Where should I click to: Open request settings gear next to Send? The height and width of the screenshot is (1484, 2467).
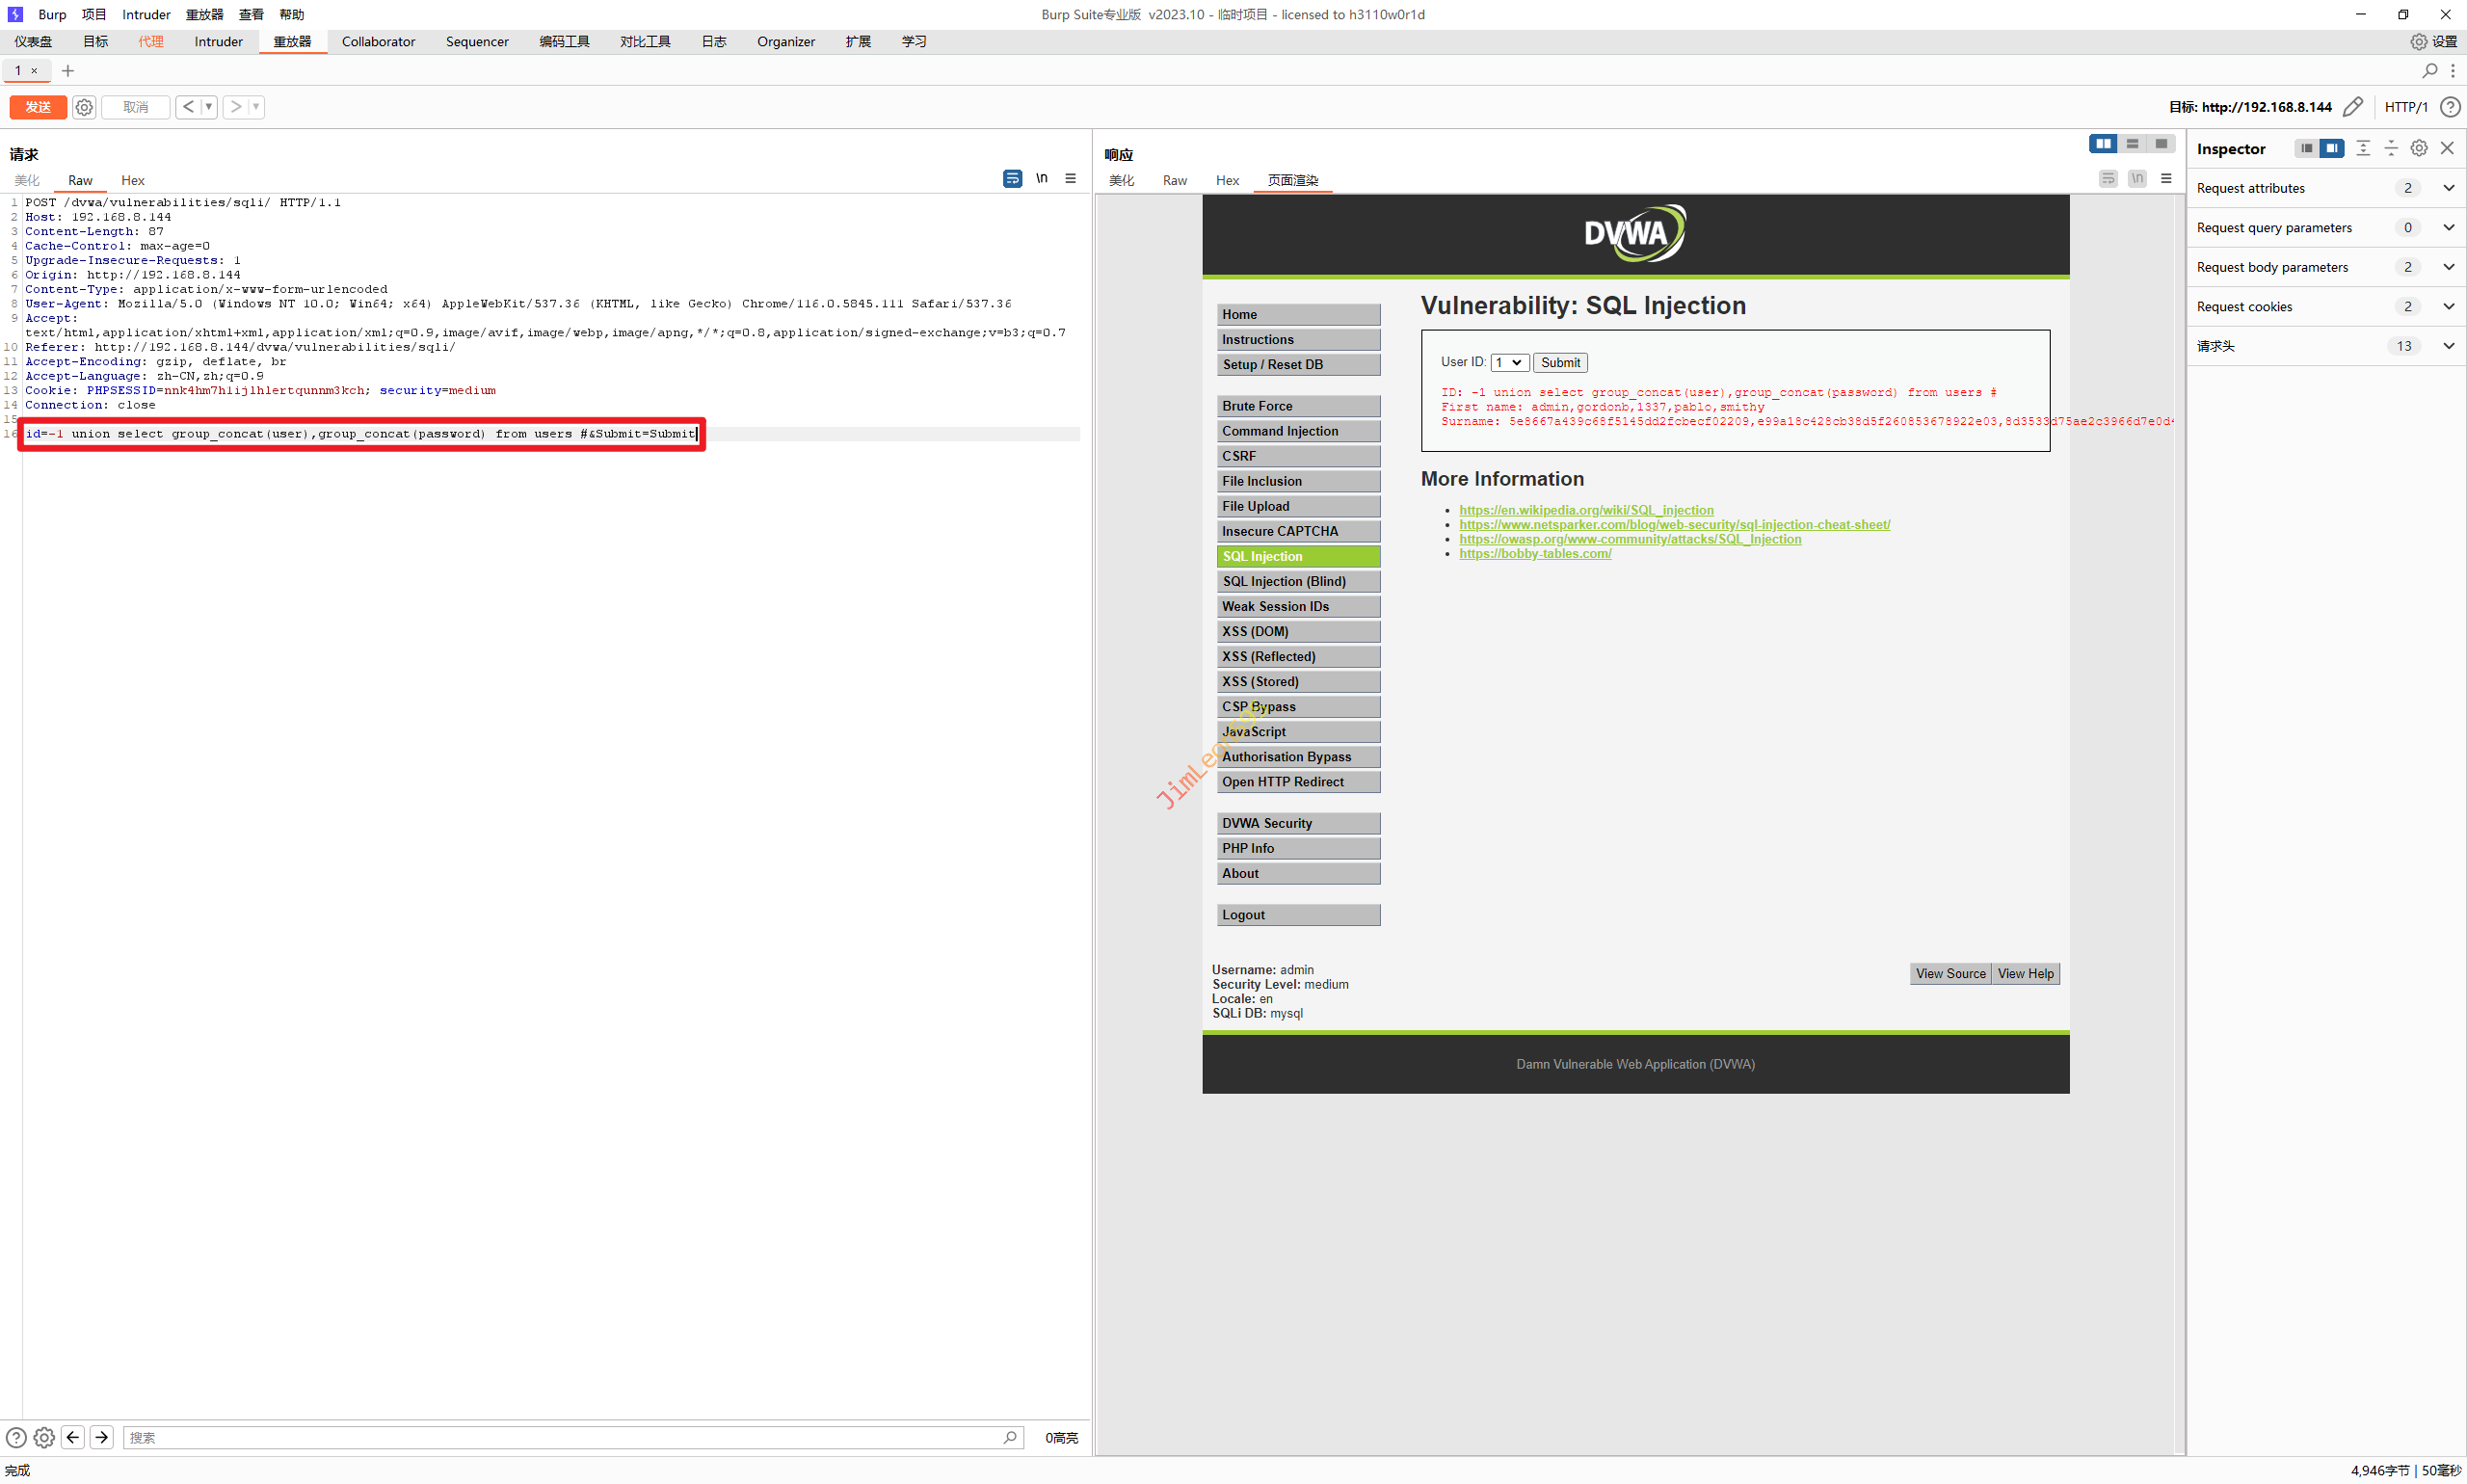click(84, 107)
